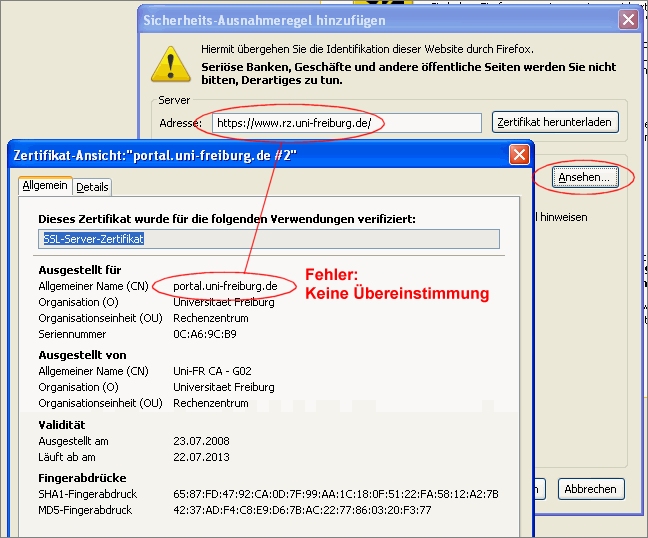The image size is (648, 538).
Task: Select the SHA1-Fingerabdruck value
Action: (x=336, y=494)
